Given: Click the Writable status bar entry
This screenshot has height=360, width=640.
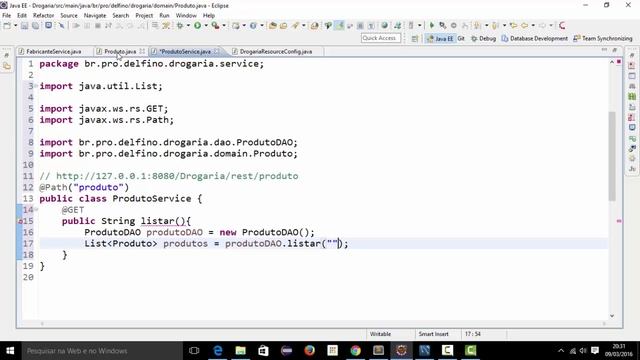Looking at the screenshot, I should 380,334.
